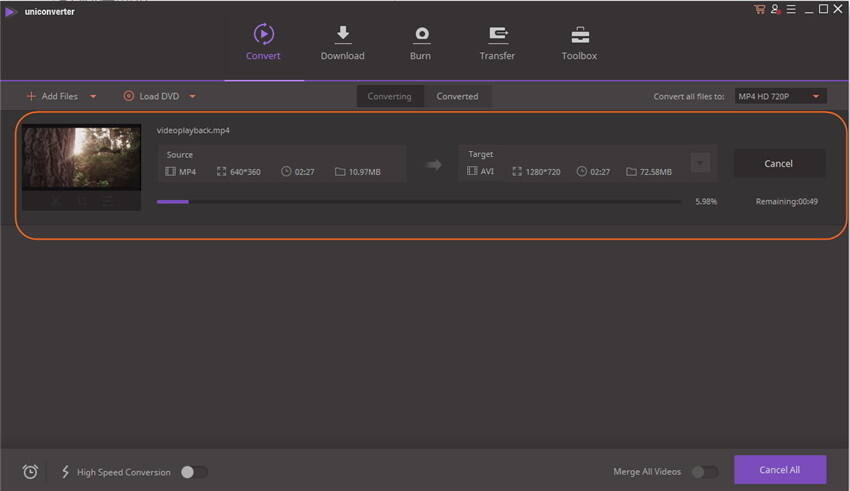Click the uniconverter logo icon
Screen dimensions: 850x491
(11, 11)
